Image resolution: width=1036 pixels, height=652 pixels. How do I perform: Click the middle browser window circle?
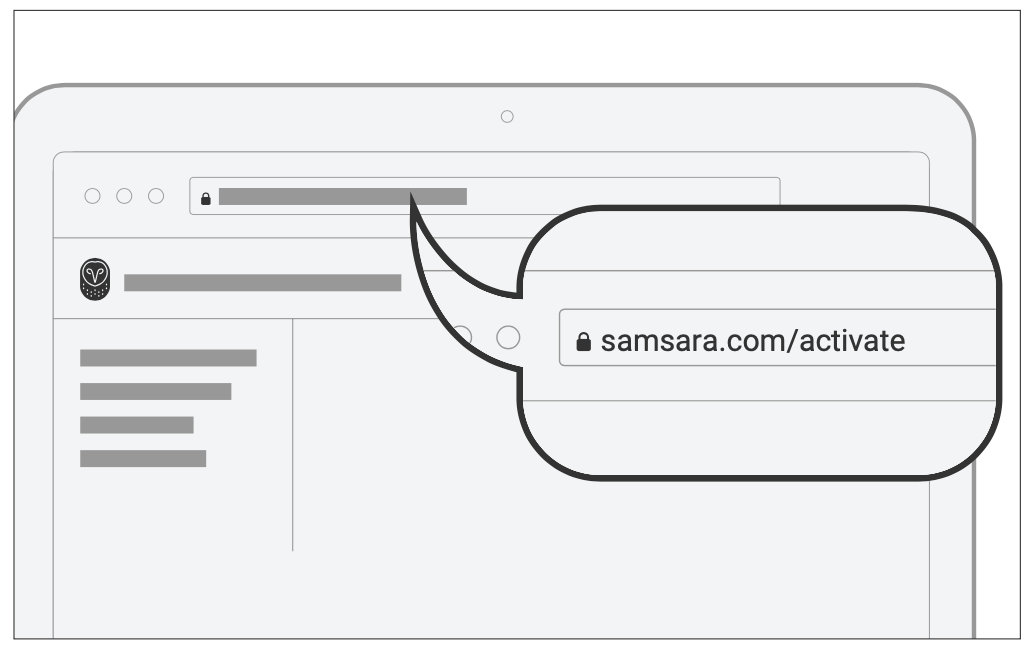[124, 196]
